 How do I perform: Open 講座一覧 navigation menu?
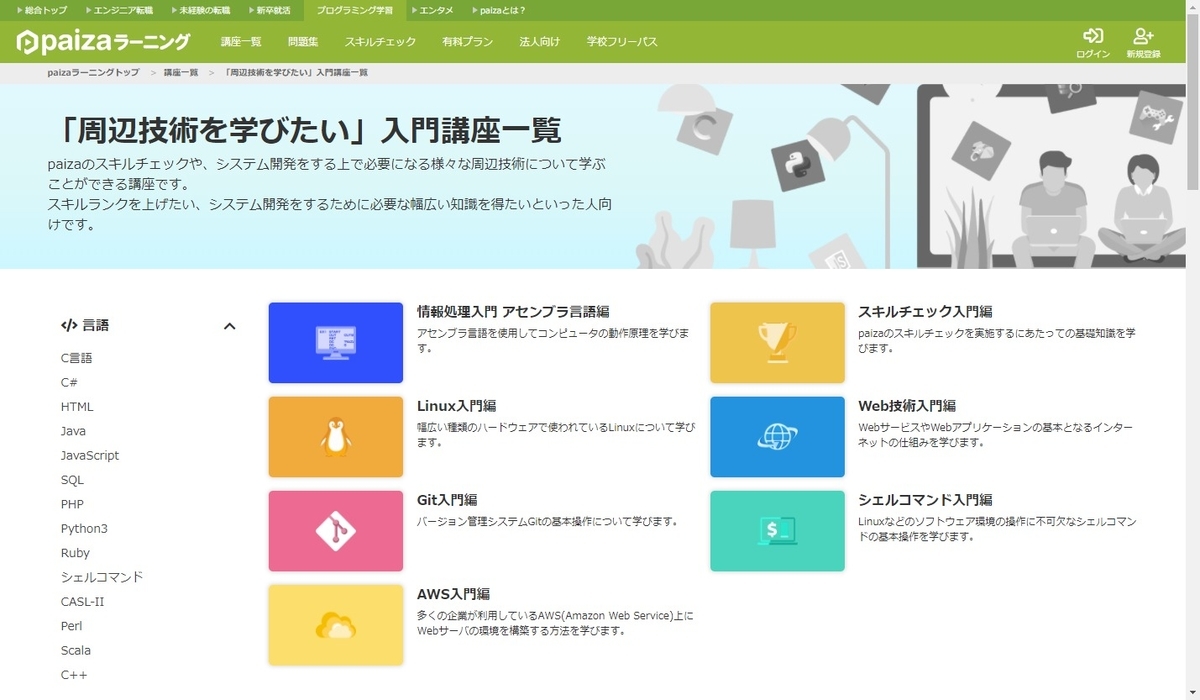pos(241,42)
